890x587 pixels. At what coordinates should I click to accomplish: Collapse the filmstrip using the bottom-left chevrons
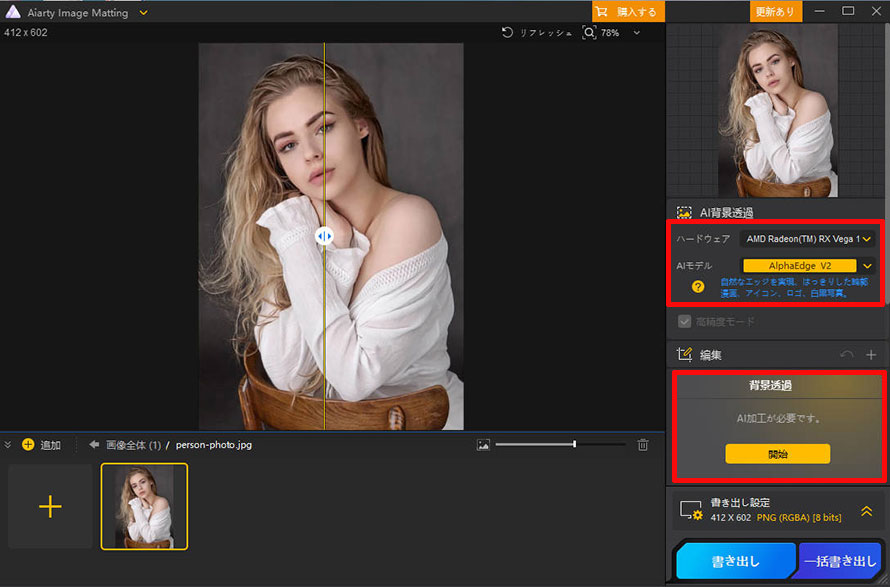(8, 445)
